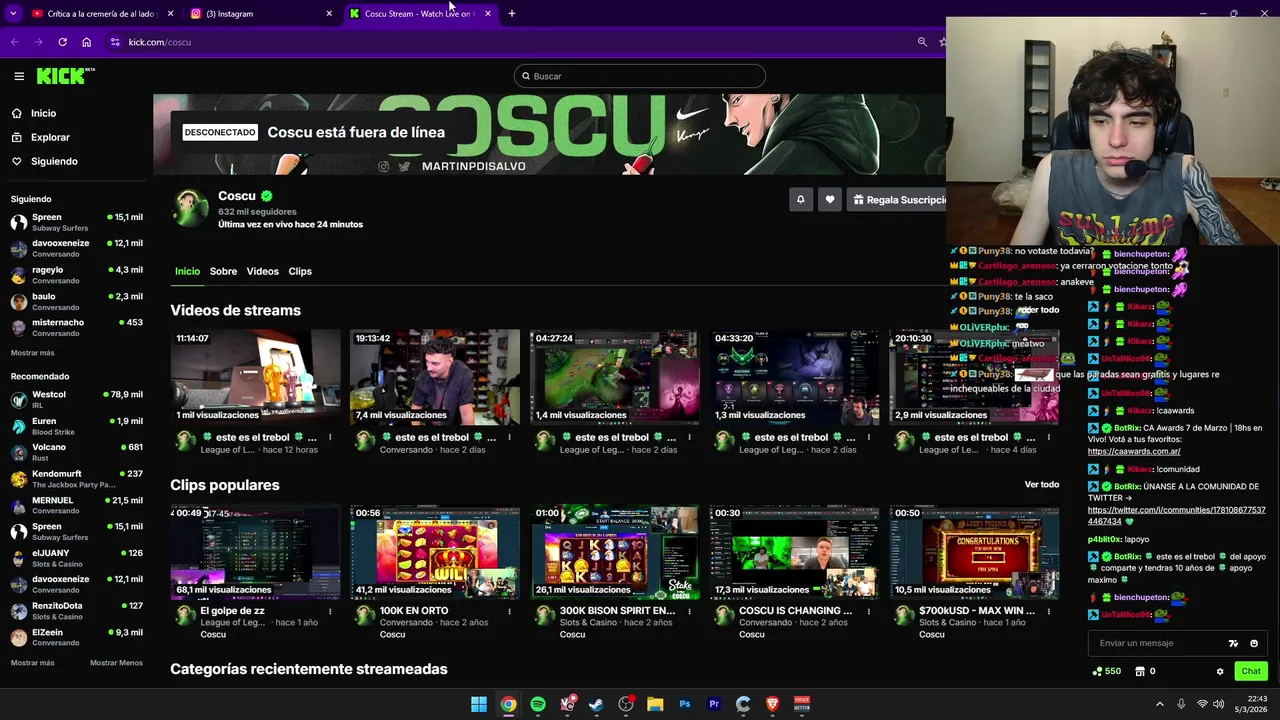The image size is (1280, 720).
Task: Open the emoji picker in chat input
Action: tap(1253, 643)
